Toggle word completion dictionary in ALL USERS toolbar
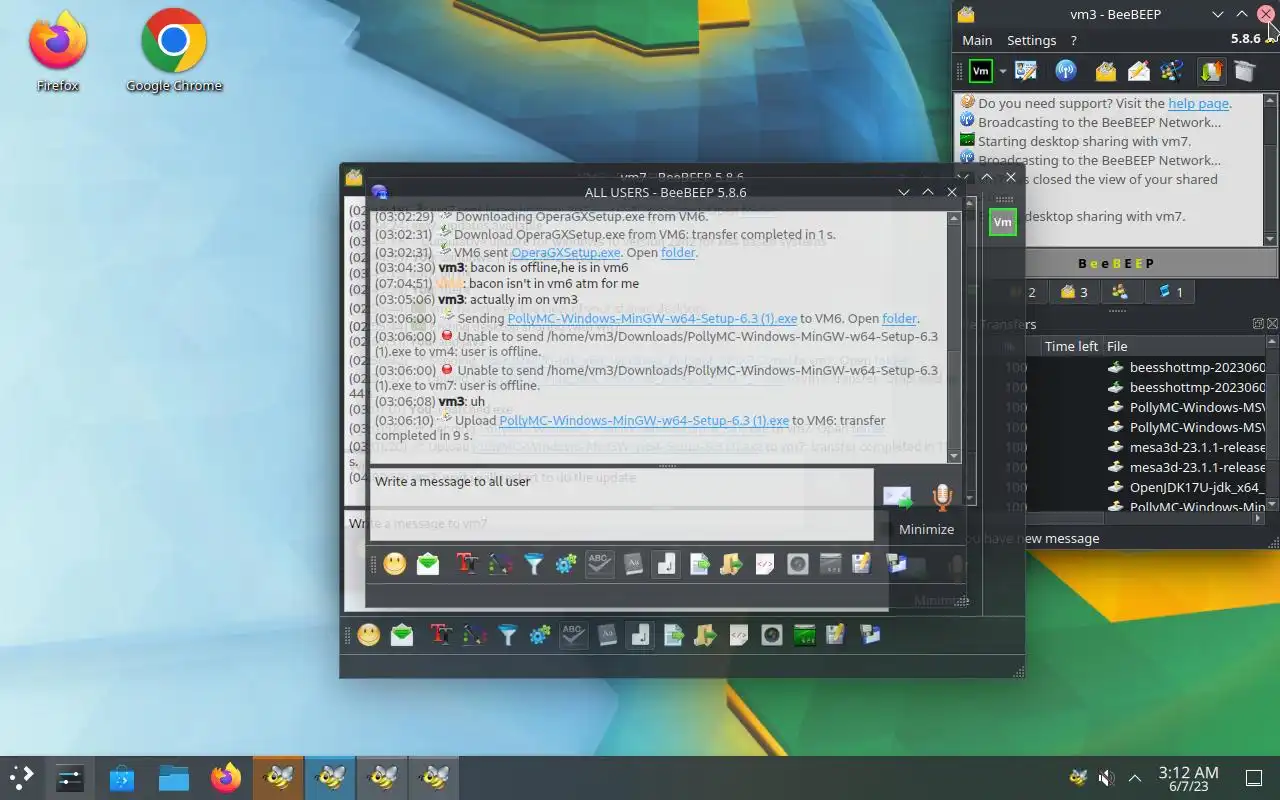The width and height of the screenshot is (1280, 800). (x=633, y=565)
